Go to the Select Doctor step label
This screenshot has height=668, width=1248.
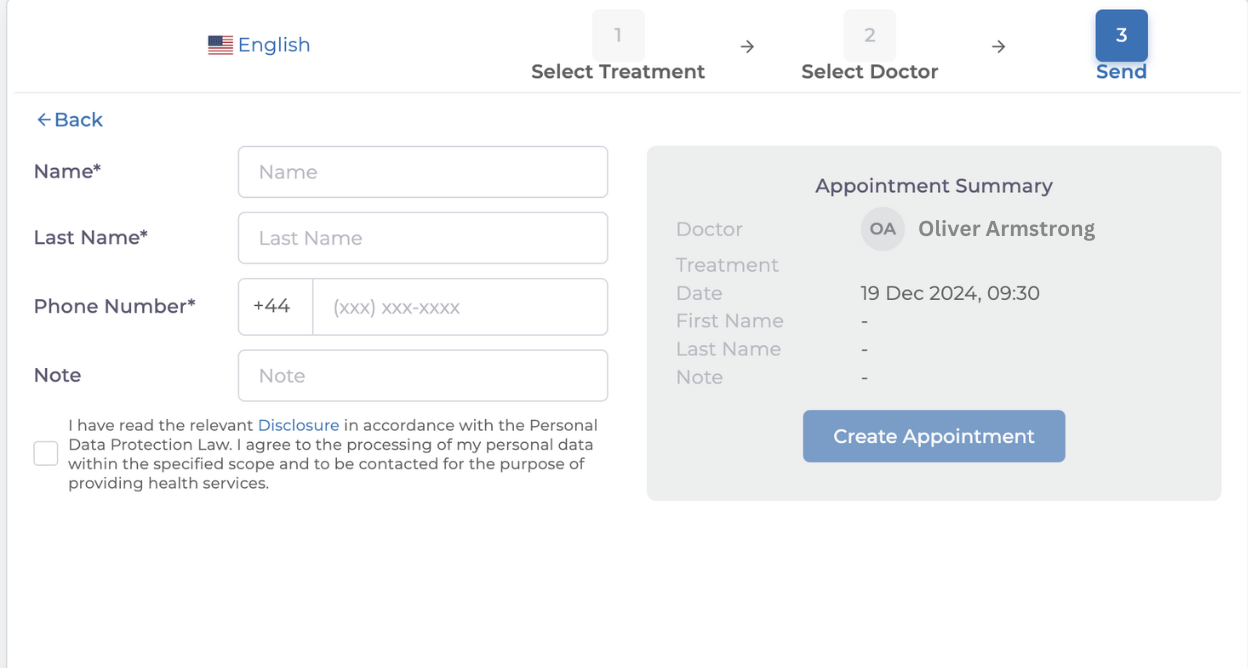tap(869, 72)
